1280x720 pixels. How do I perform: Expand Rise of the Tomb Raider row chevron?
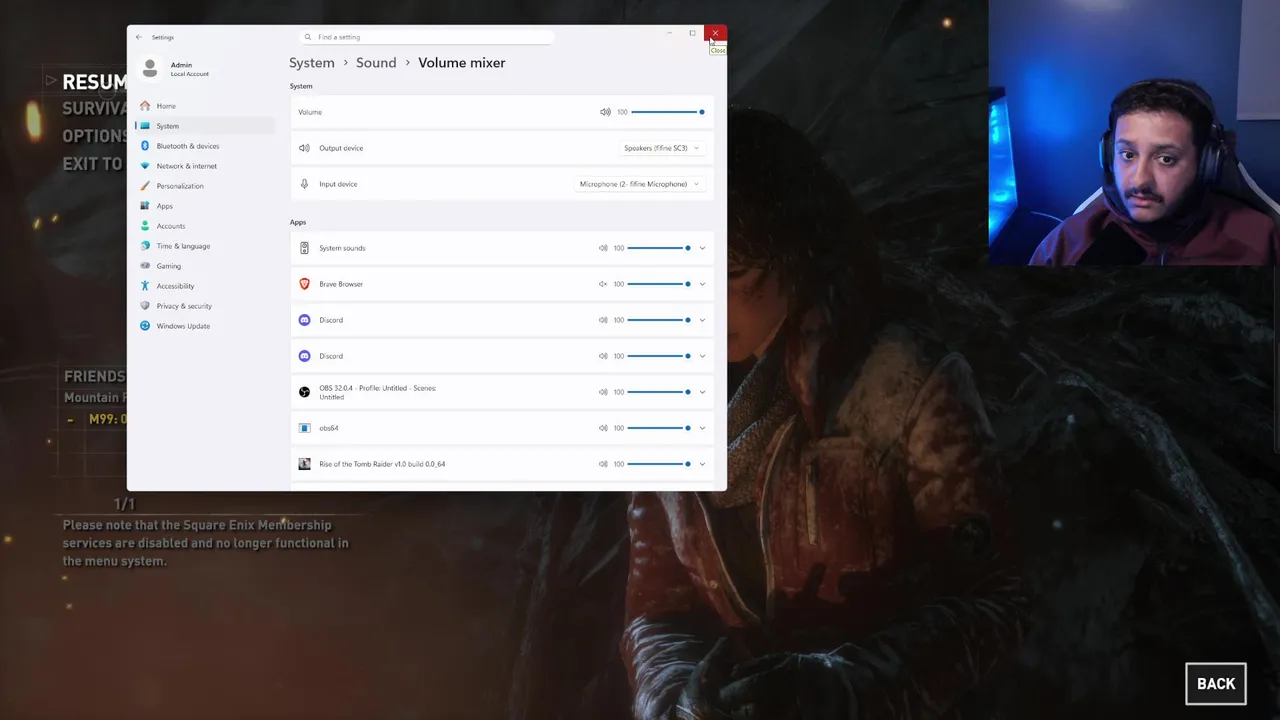coord(702,464)
